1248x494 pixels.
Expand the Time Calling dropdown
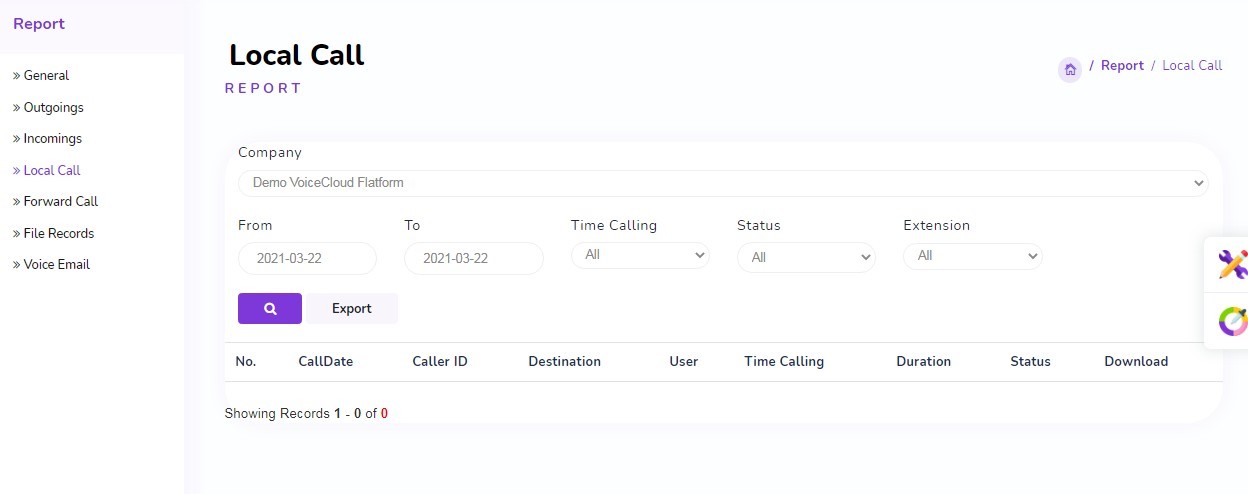click(x=640, y=255)
